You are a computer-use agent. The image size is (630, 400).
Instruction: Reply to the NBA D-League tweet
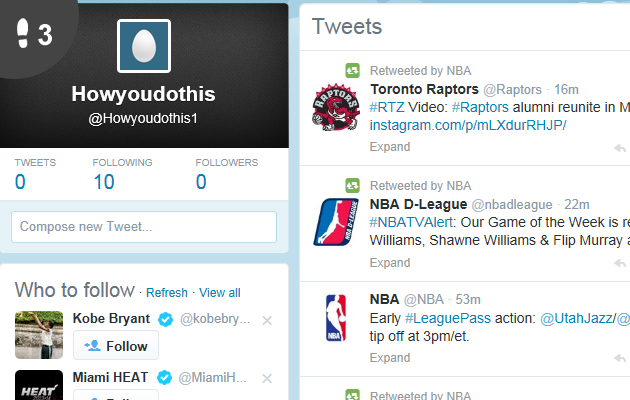pos(620,263)
